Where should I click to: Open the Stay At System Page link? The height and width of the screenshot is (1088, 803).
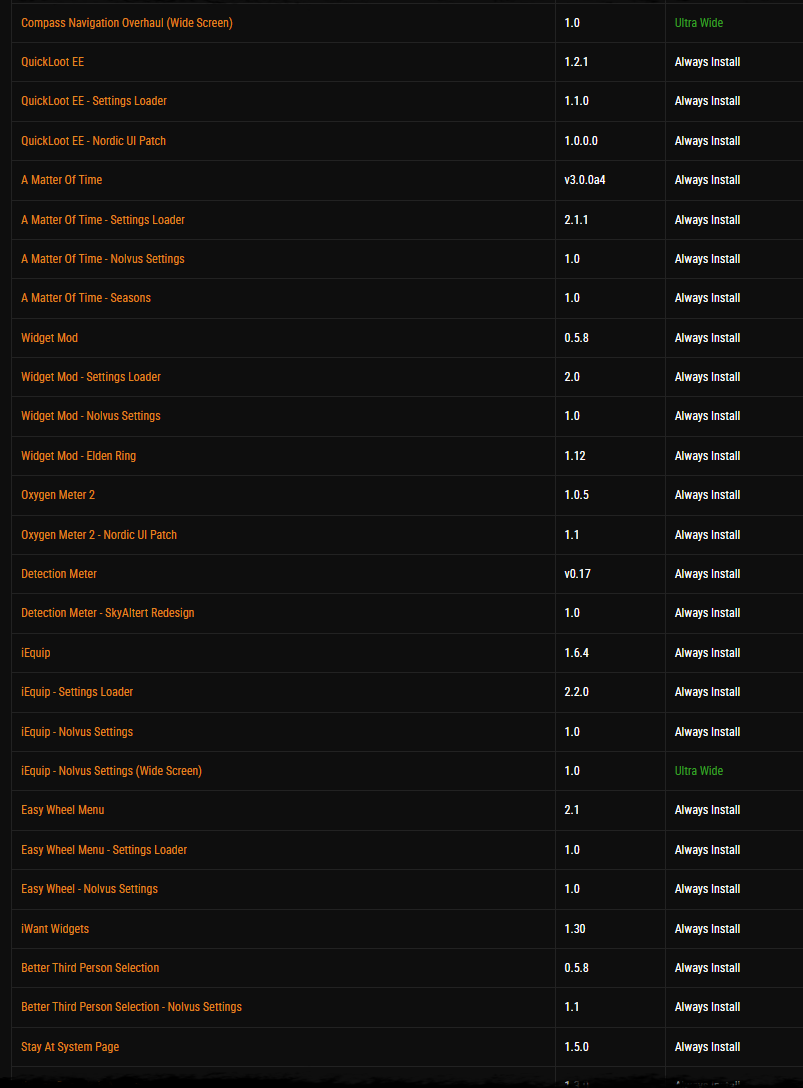(x=70, y=1047)
